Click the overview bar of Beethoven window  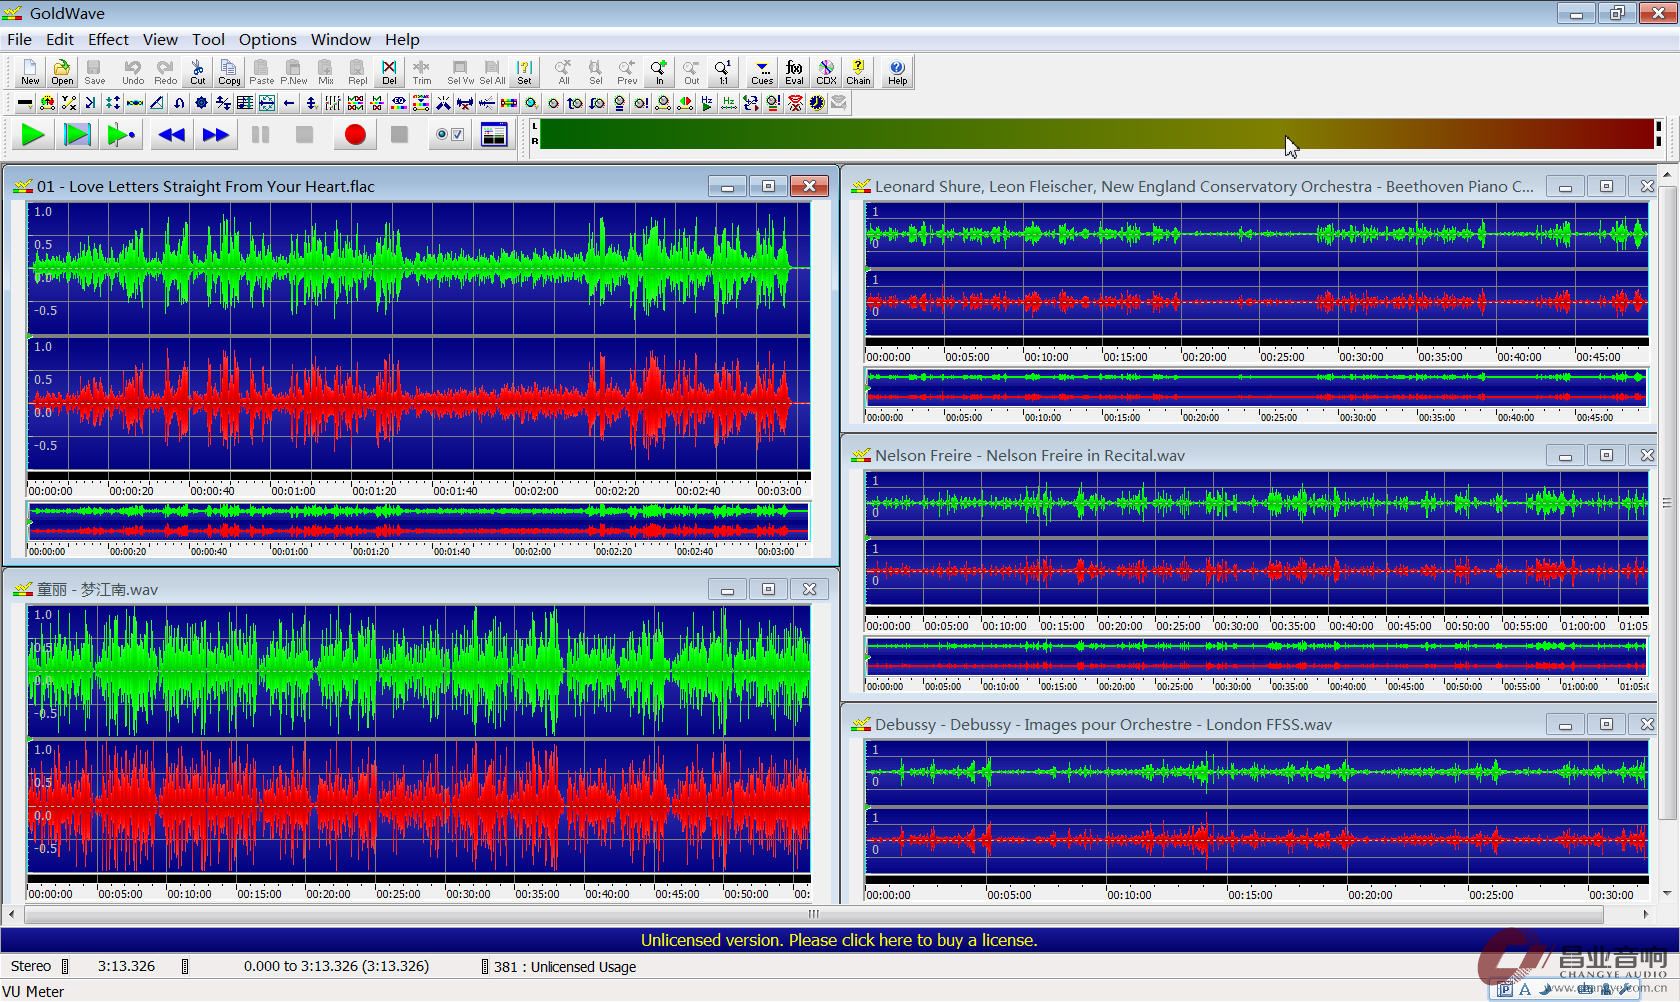(x=1256, y=387)
